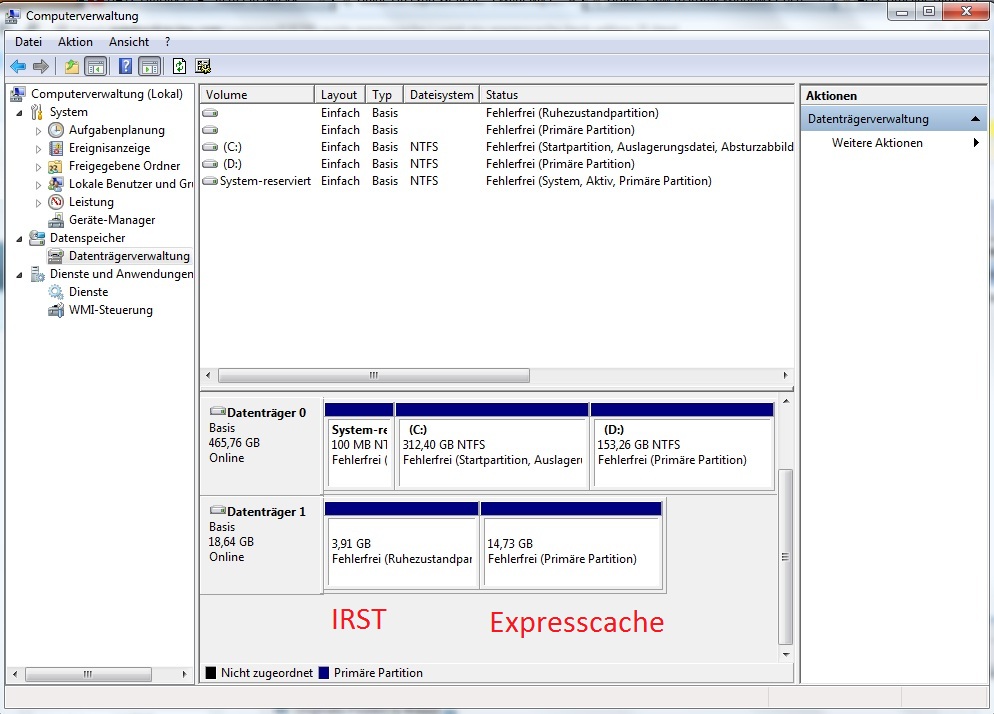Image resolution: width=994 pixels, height=714 pixels.
Task: Open the Ansicht menu
Action: click(129, 42)
